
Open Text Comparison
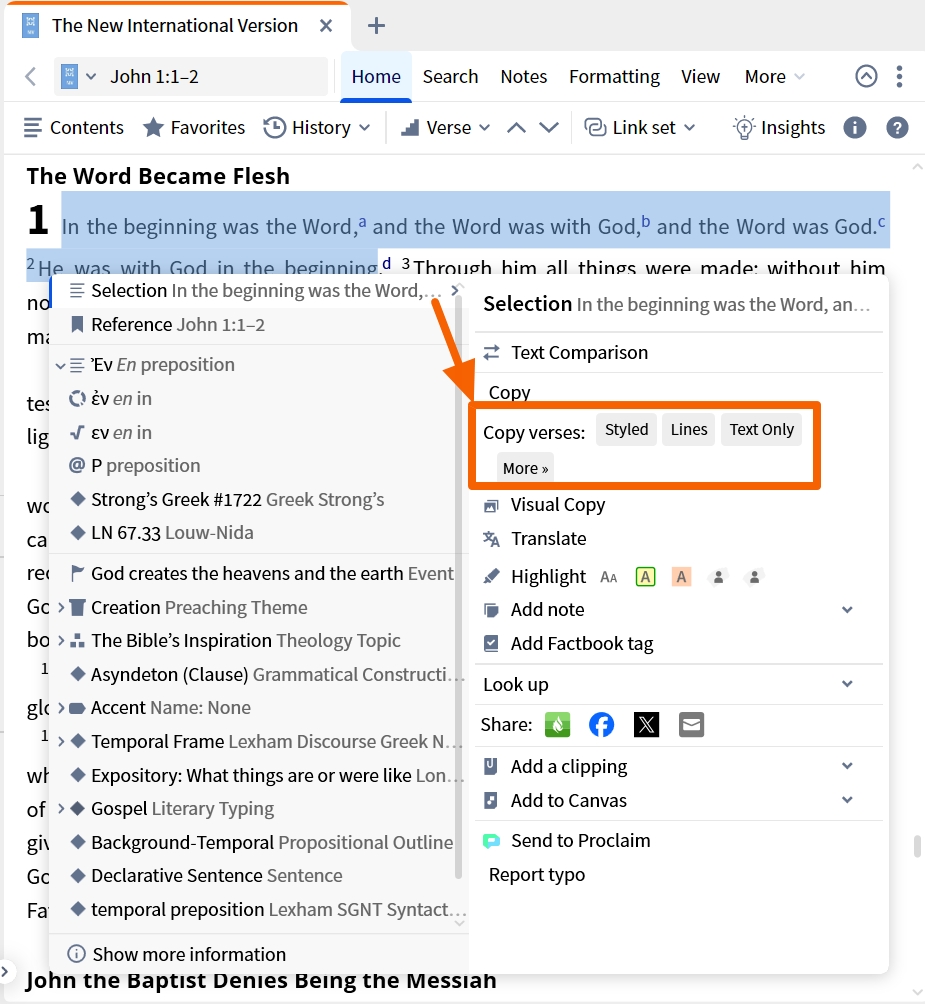point(566,352)
